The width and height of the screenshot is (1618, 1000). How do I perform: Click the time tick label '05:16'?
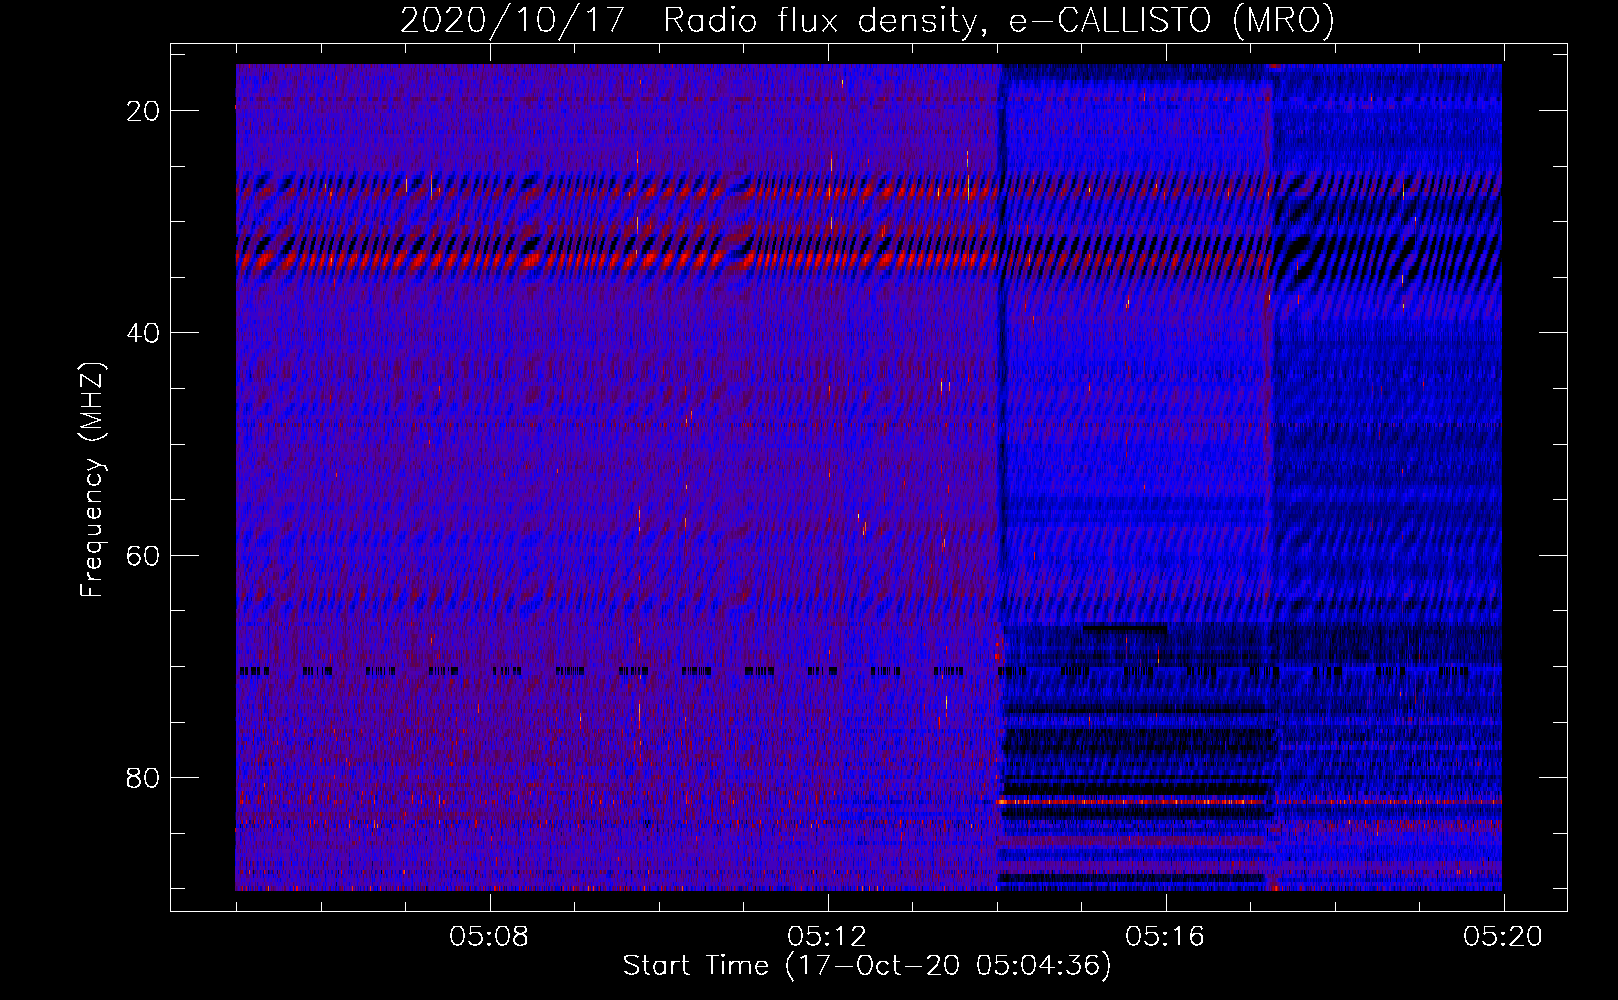pyautogui.click(x=1165, y=937)
